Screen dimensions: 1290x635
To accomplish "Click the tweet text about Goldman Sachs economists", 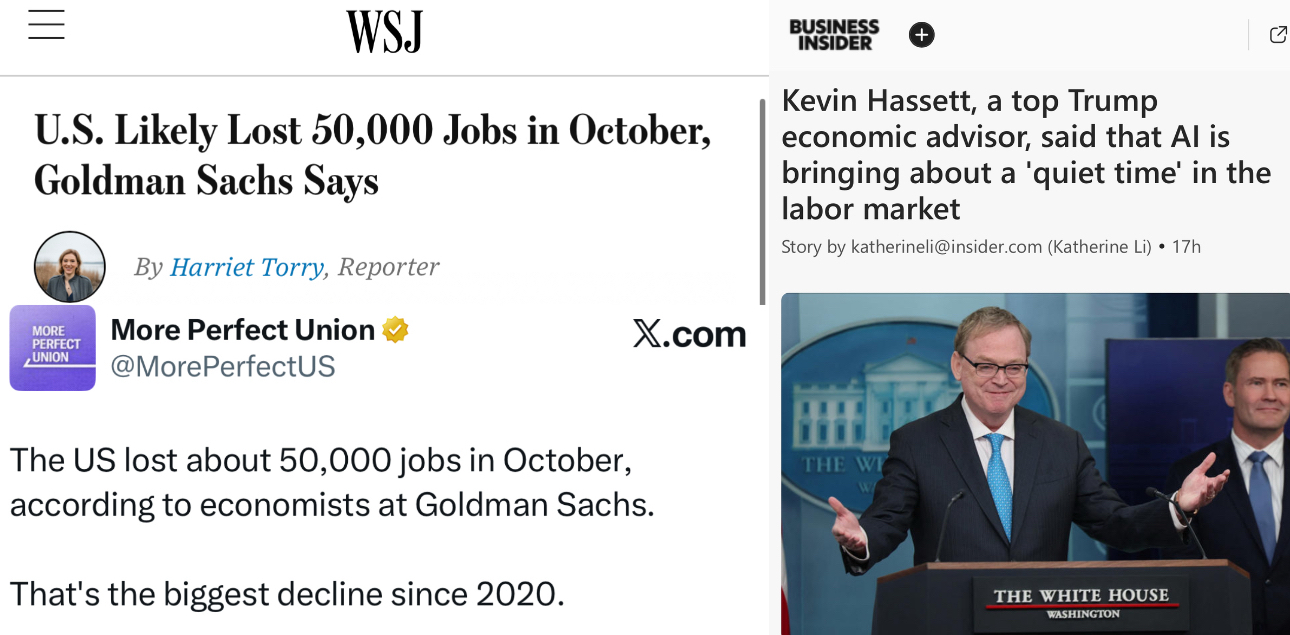I will (x=332, y=482).
